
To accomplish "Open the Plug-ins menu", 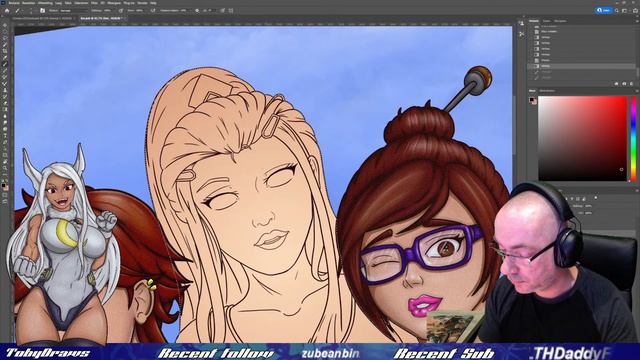I will pyautogui.click(x=129, y=3).
